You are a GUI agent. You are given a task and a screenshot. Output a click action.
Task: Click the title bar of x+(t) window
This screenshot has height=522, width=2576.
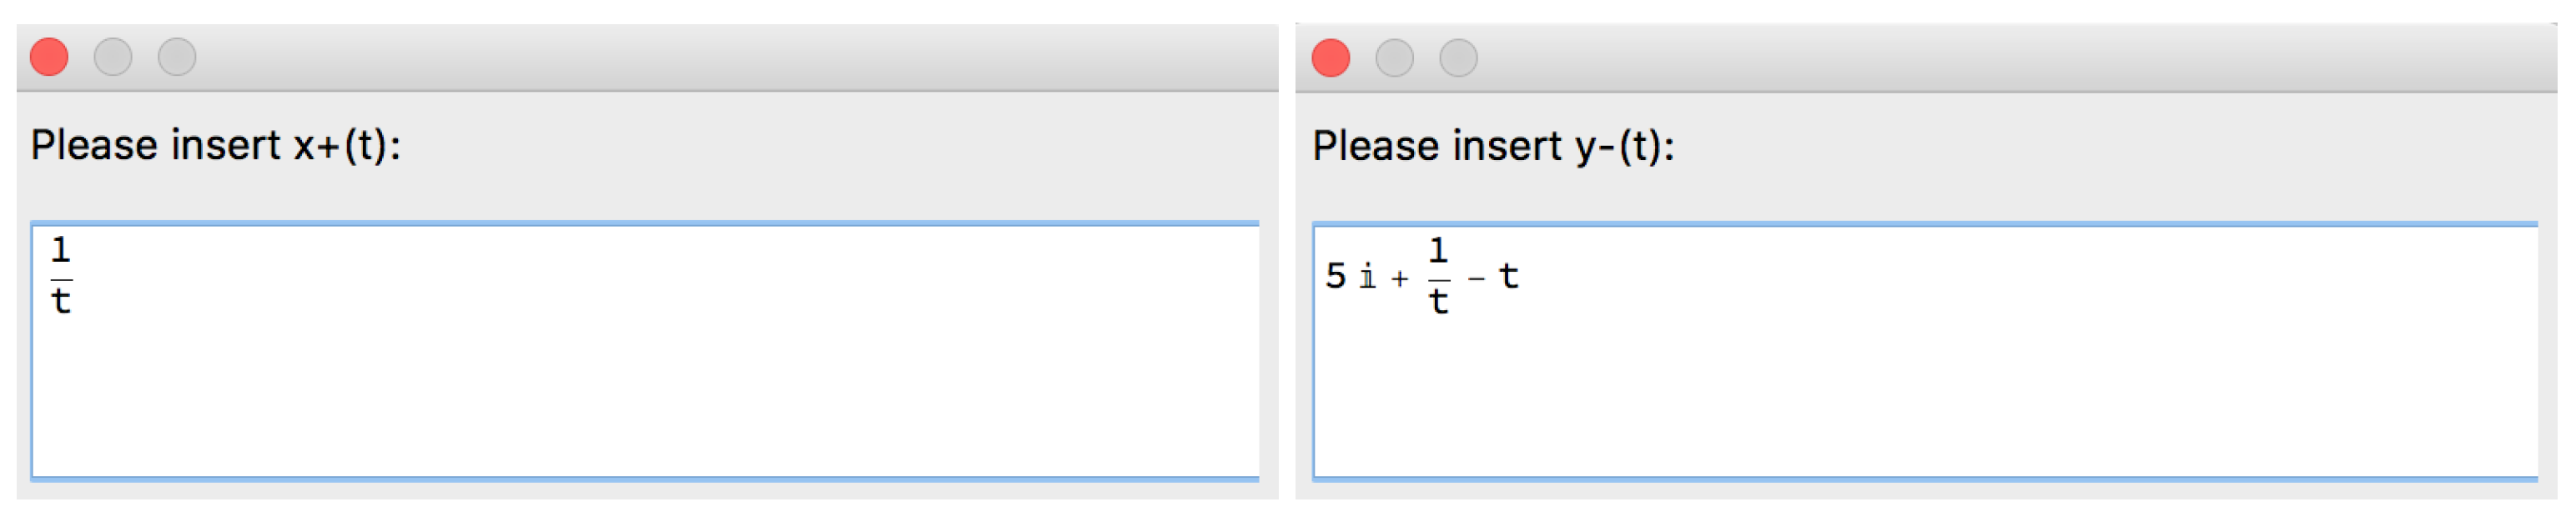tap(700, 57)
